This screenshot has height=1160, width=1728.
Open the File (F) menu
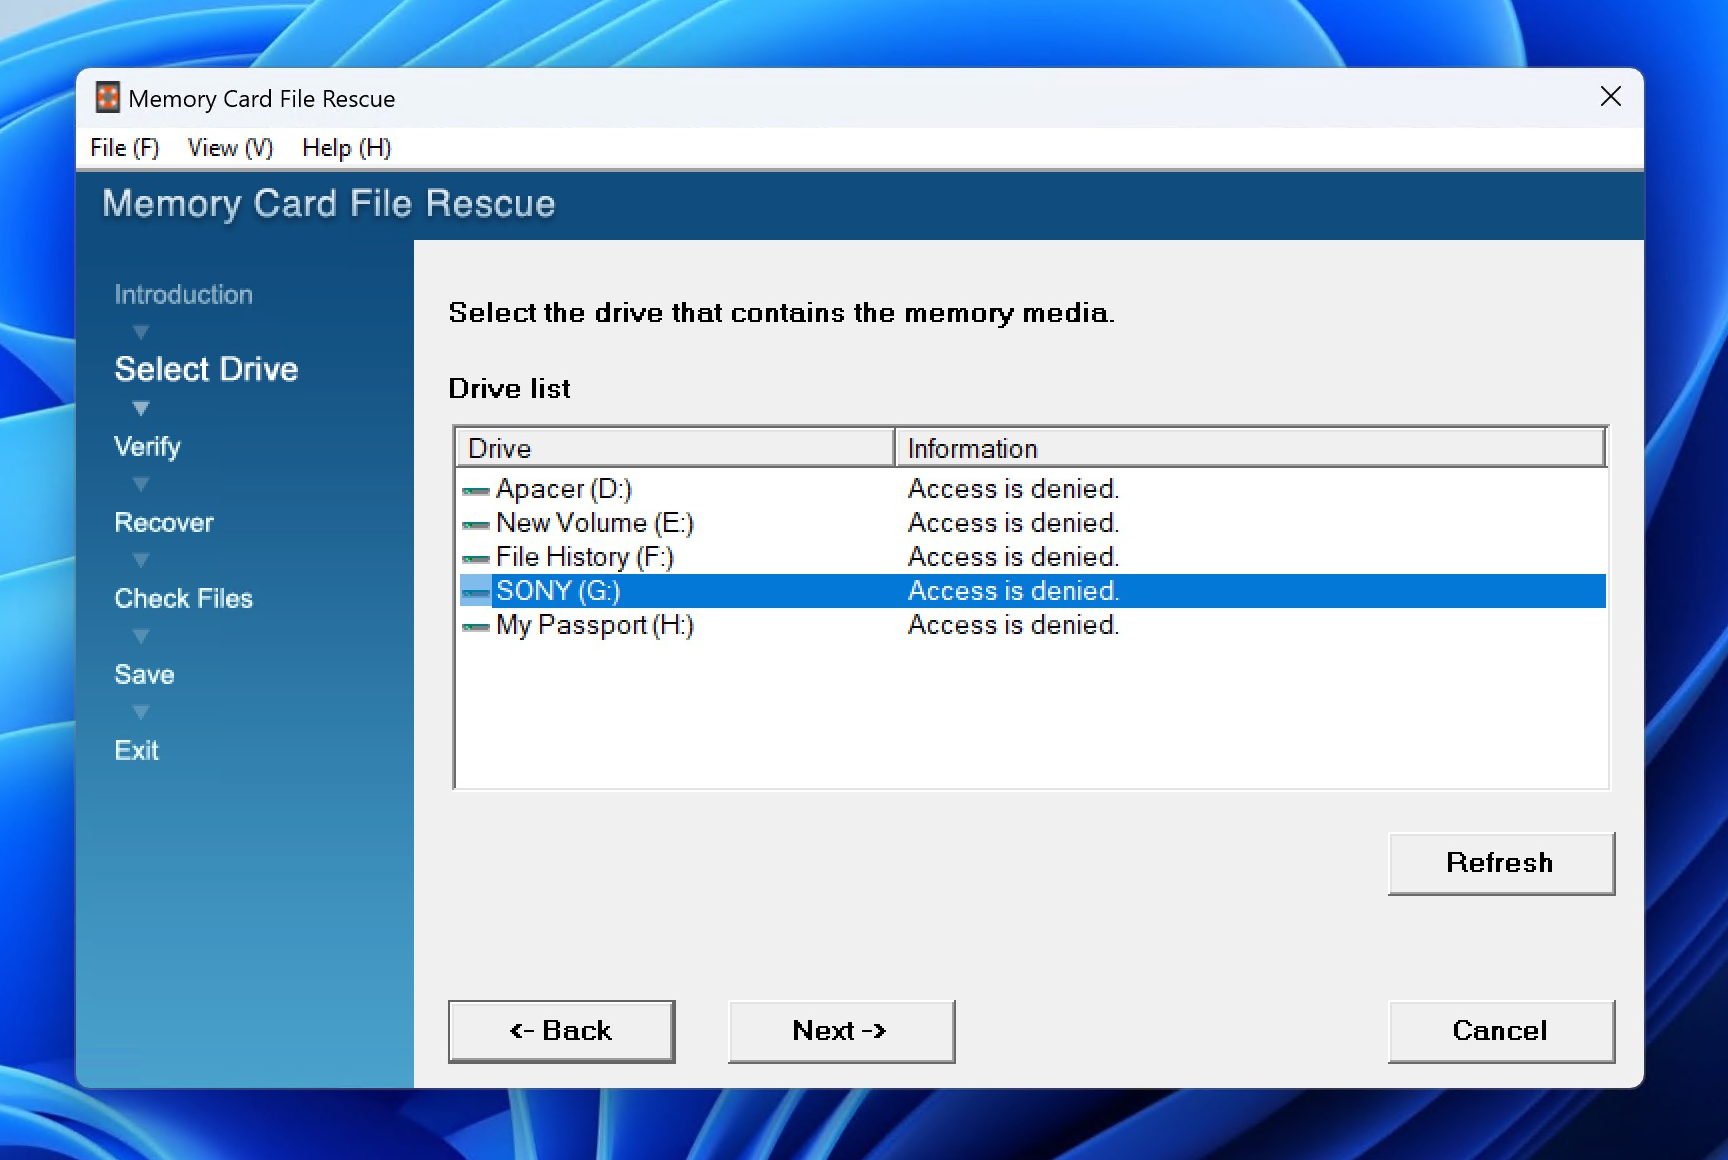click(124, 148)
